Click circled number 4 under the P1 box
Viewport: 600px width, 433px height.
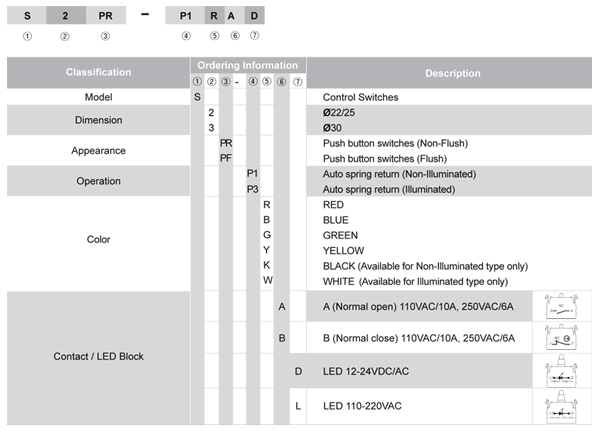[x=185, y=36]
